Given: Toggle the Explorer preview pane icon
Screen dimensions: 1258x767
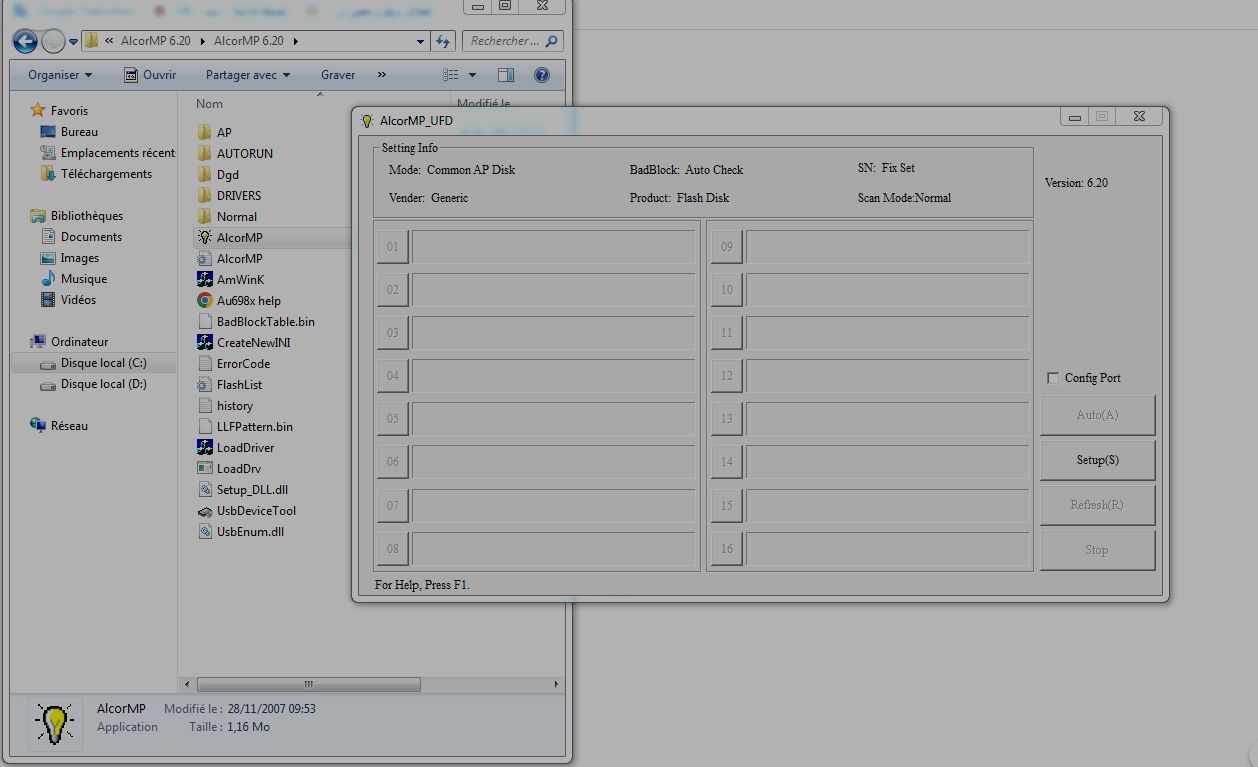Looking at the screenshot, I should [506, 75].
